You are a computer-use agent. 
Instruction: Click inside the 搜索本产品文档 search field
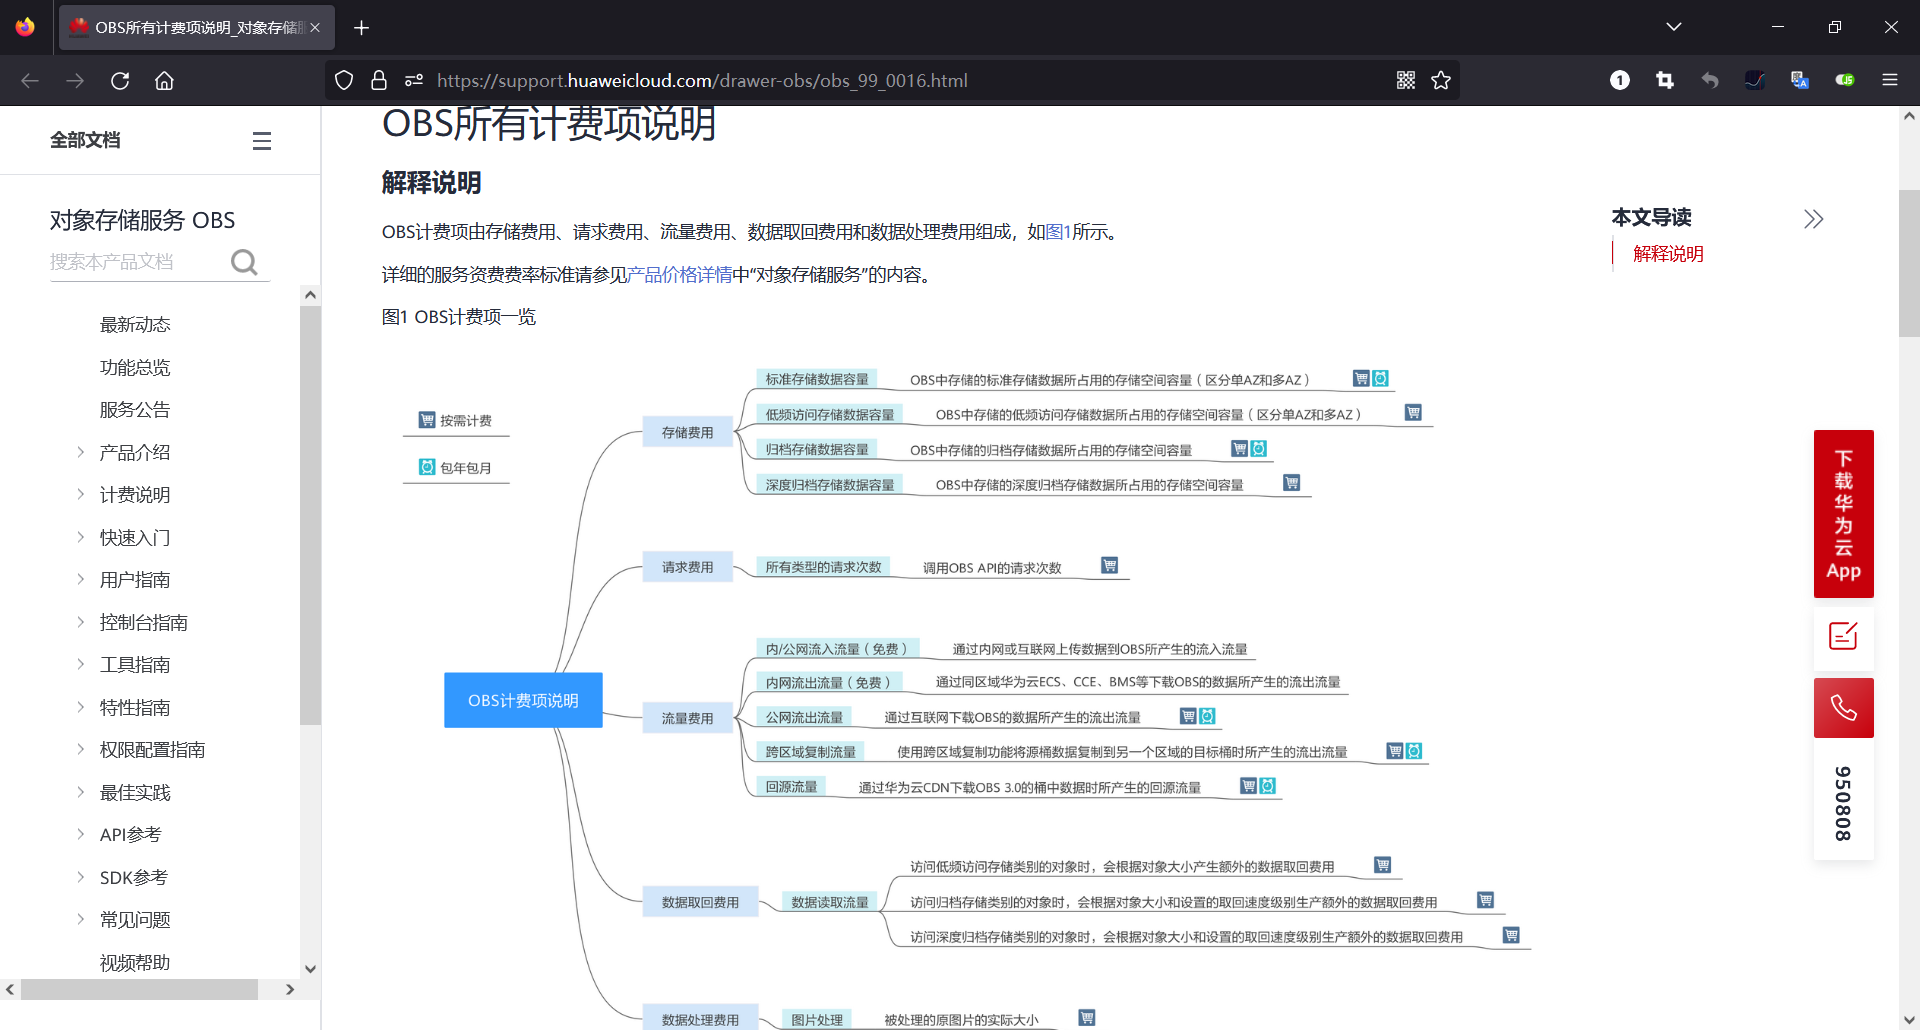[140, 261]
